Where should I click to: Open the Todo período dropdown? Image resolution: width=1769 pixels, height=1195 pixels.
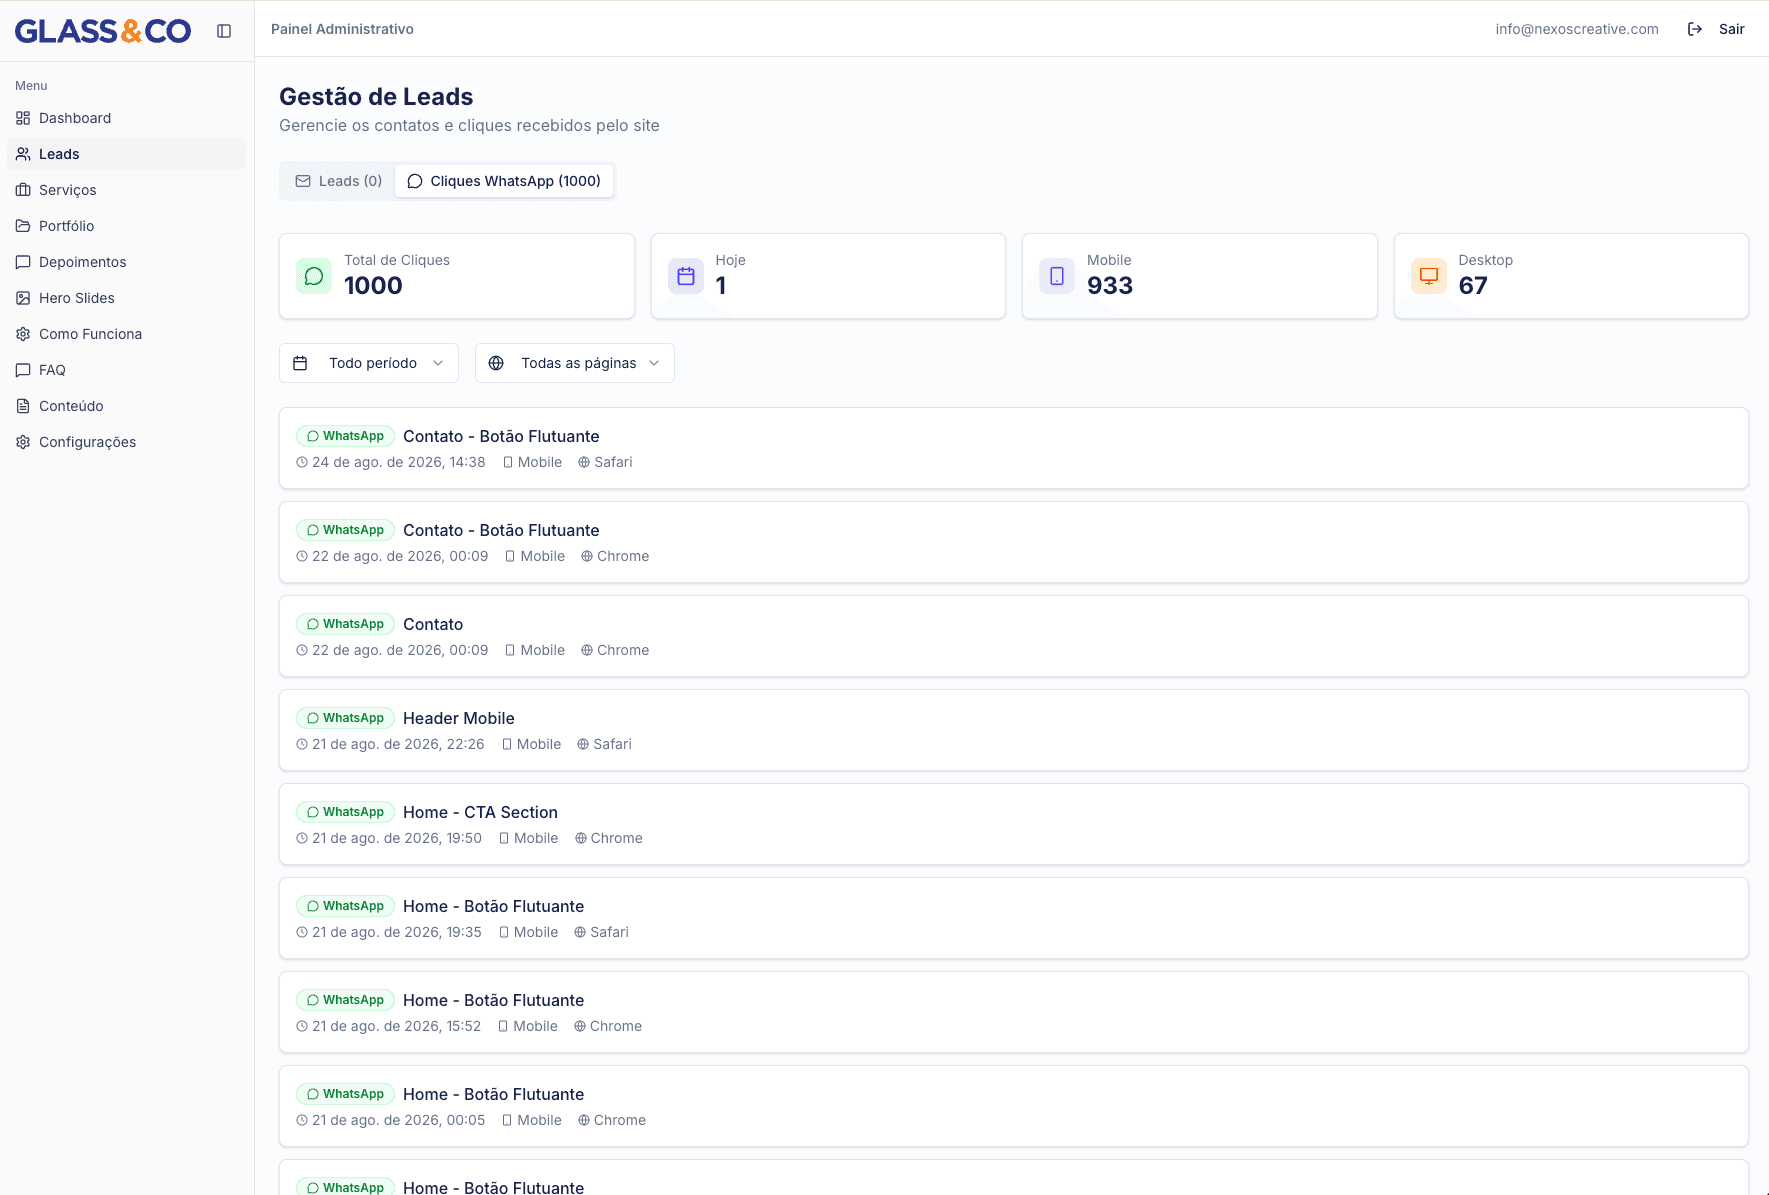[x=369, y=363]
